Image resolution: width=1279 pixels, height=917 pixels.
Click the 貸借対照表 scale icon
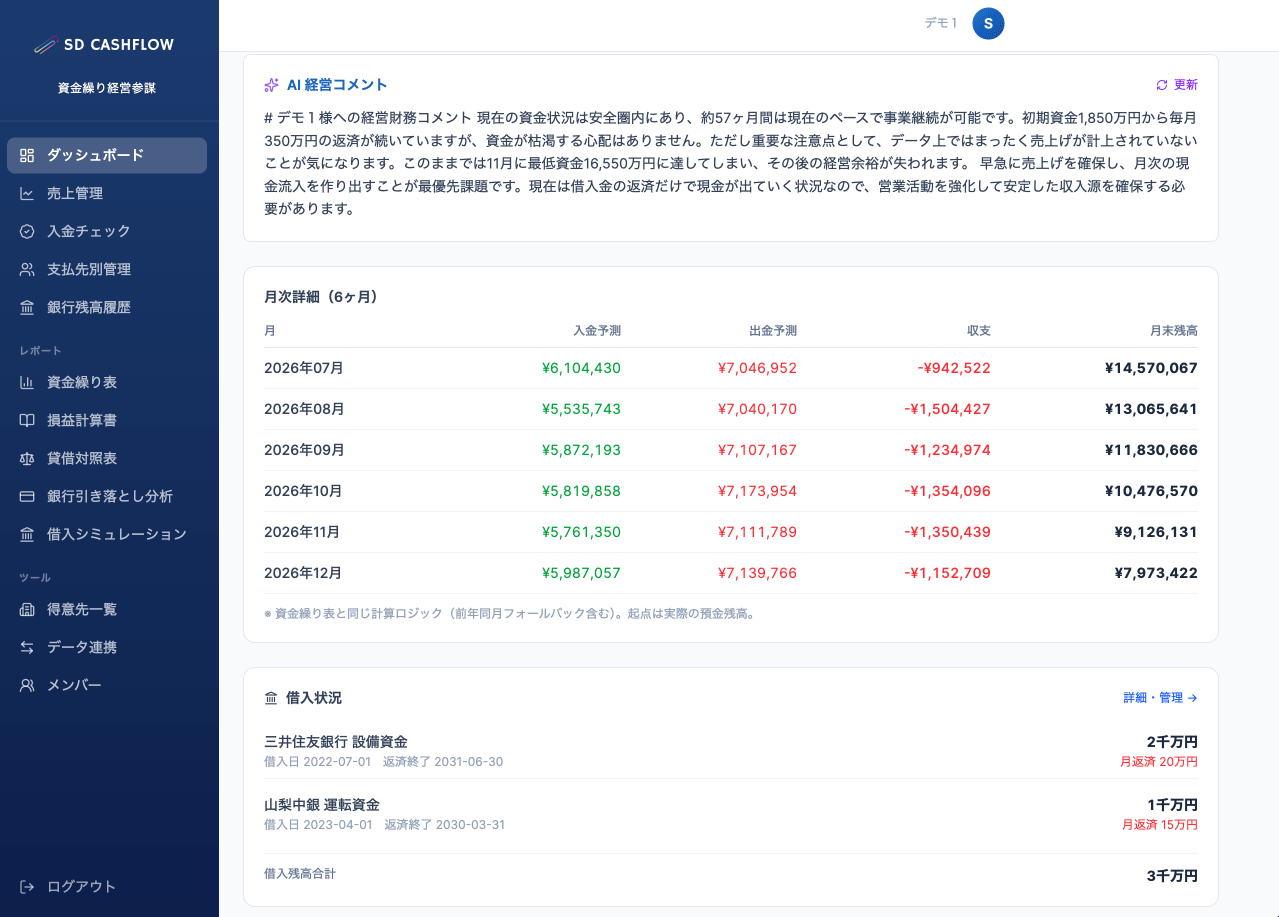[x=27, y=458]
